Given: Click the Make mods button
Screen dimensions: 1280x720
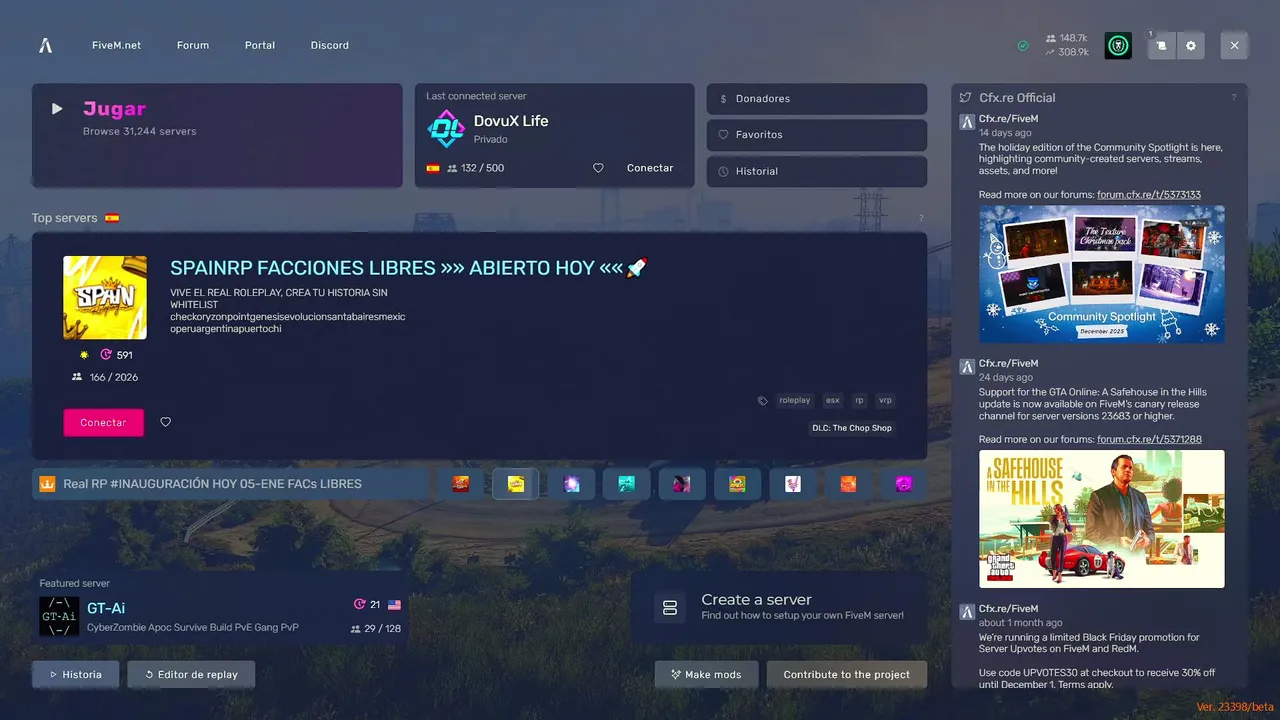Looking at the screenshot, I should [x=706, y=674].
